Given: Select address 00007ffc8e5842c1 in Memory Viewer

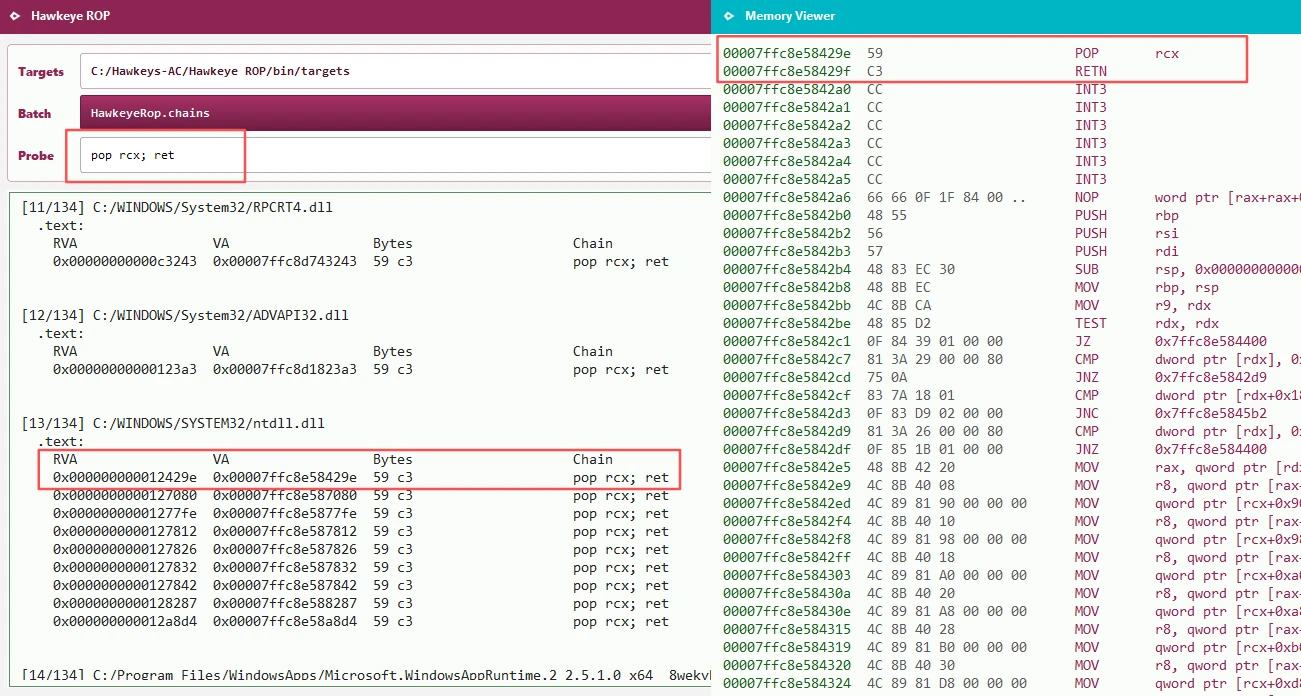Looking at the screenshot, I should [787, 341].
